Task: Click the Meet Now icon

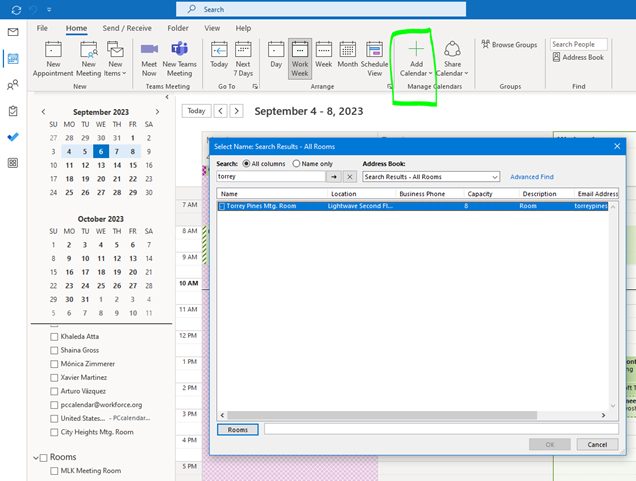Action: click(x=149, y=50)
